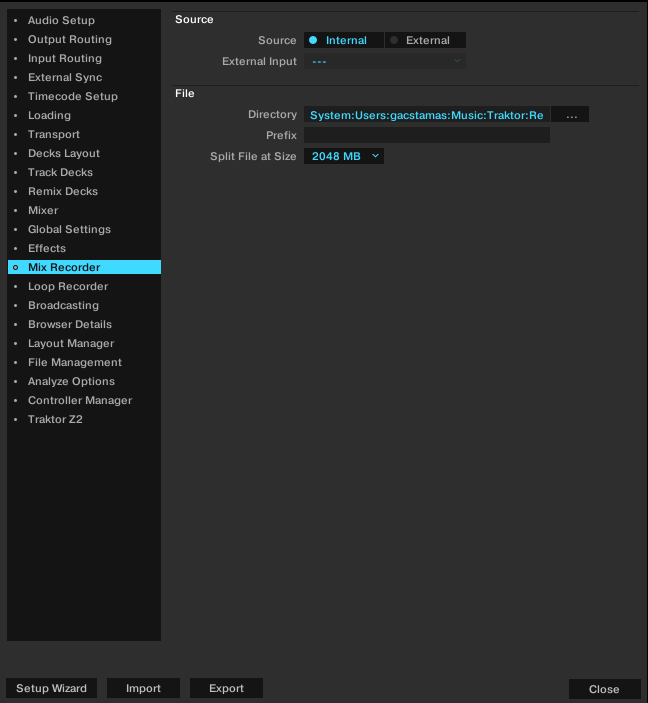Browse for directory with the ... button
Image resolution: width=648 pixels, height=703 pixels.
(x=570, y=115)
